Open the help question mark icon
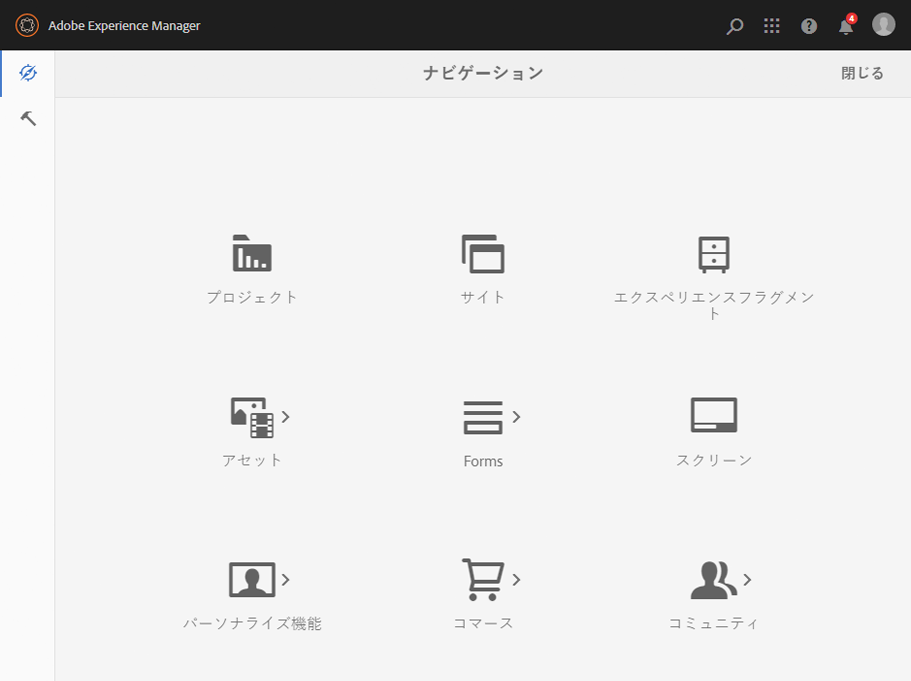The width and height of the screenshot is (911, 681). 809,26
